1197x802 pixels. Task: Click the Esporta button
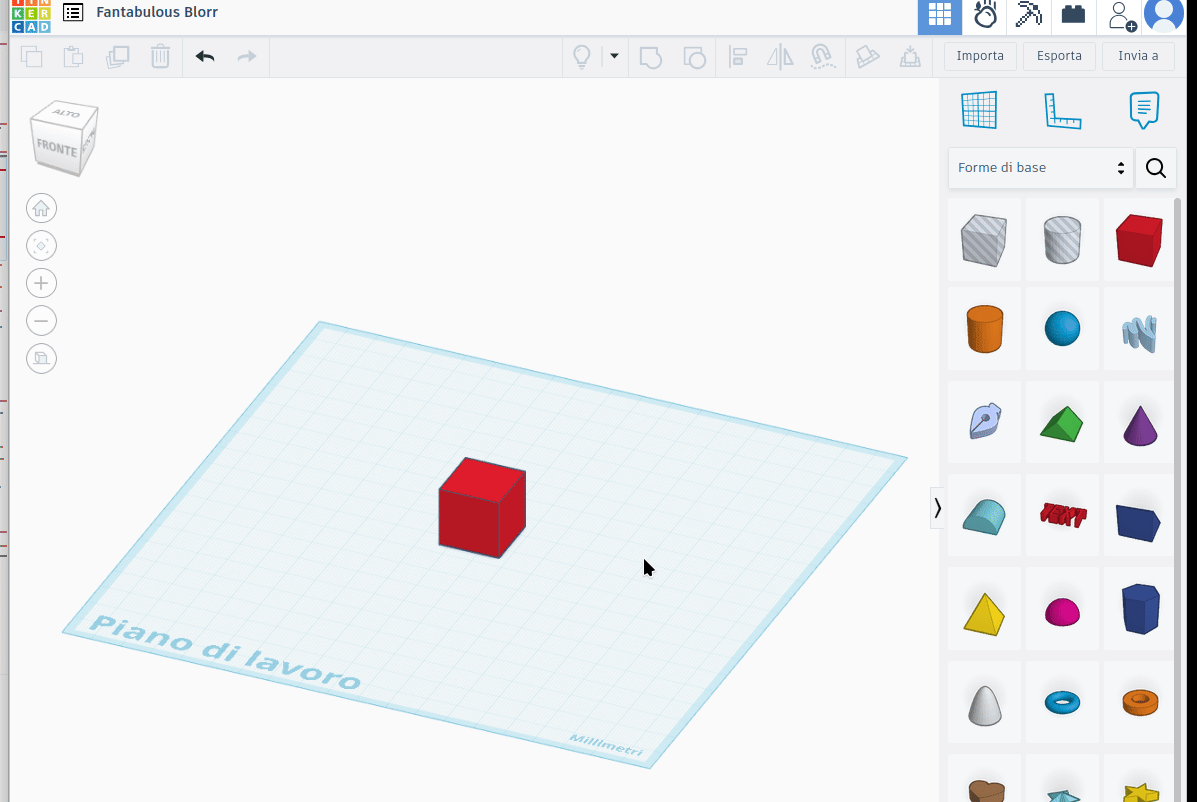tap(1059, 56)
